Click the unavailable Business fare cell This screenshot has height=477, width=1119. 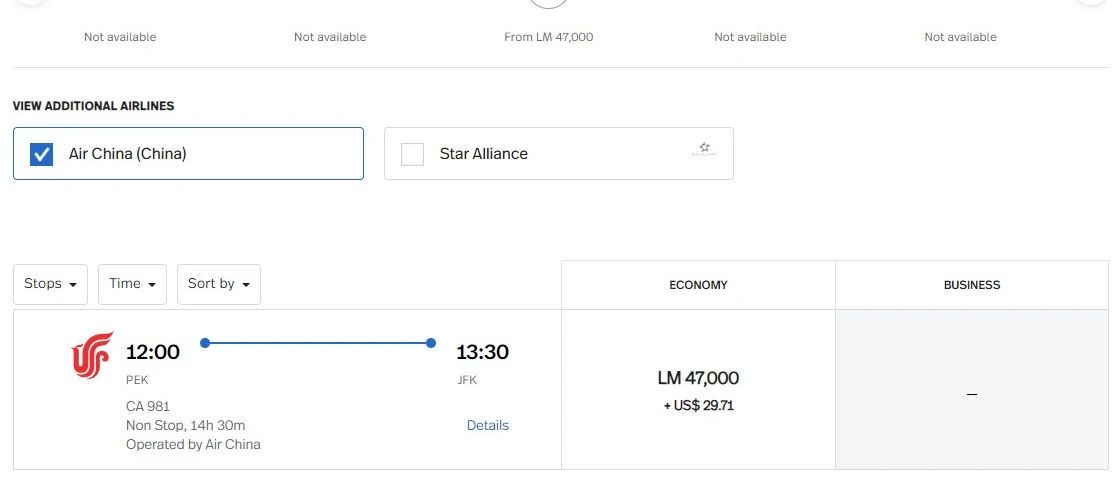972,393
